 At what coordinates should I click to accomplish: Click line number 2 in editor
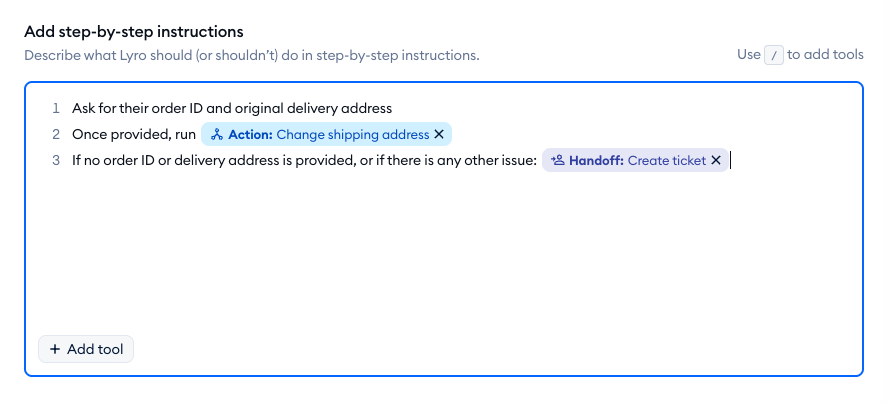56,134
